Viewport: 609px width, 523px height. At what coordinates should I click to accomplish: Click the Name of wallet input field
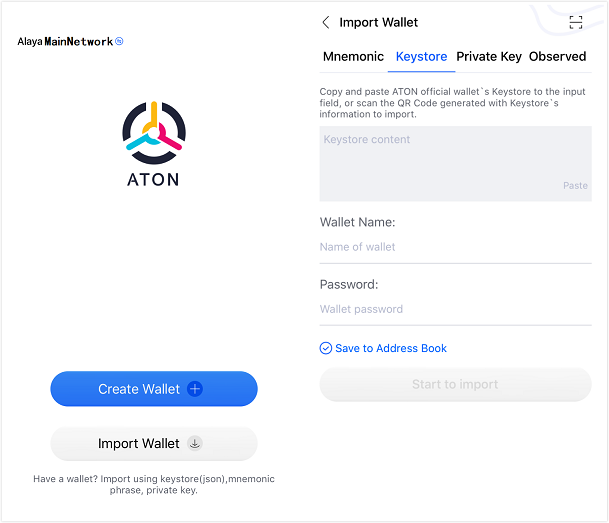[455, 247]
